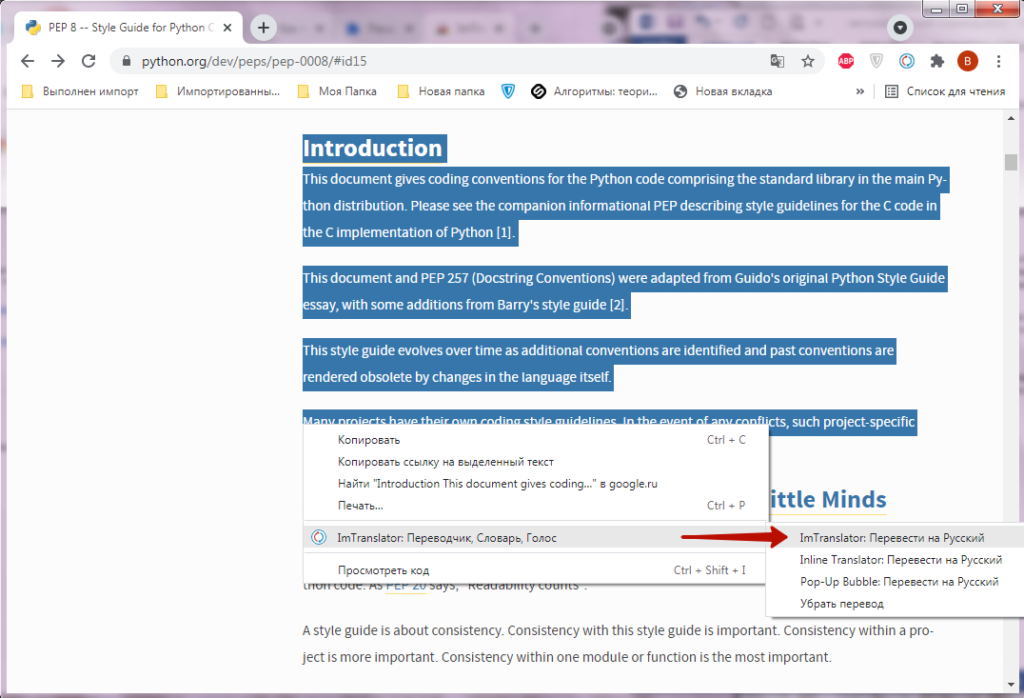Expand hidden bookmarks with chevron

[x=859, y=91]
